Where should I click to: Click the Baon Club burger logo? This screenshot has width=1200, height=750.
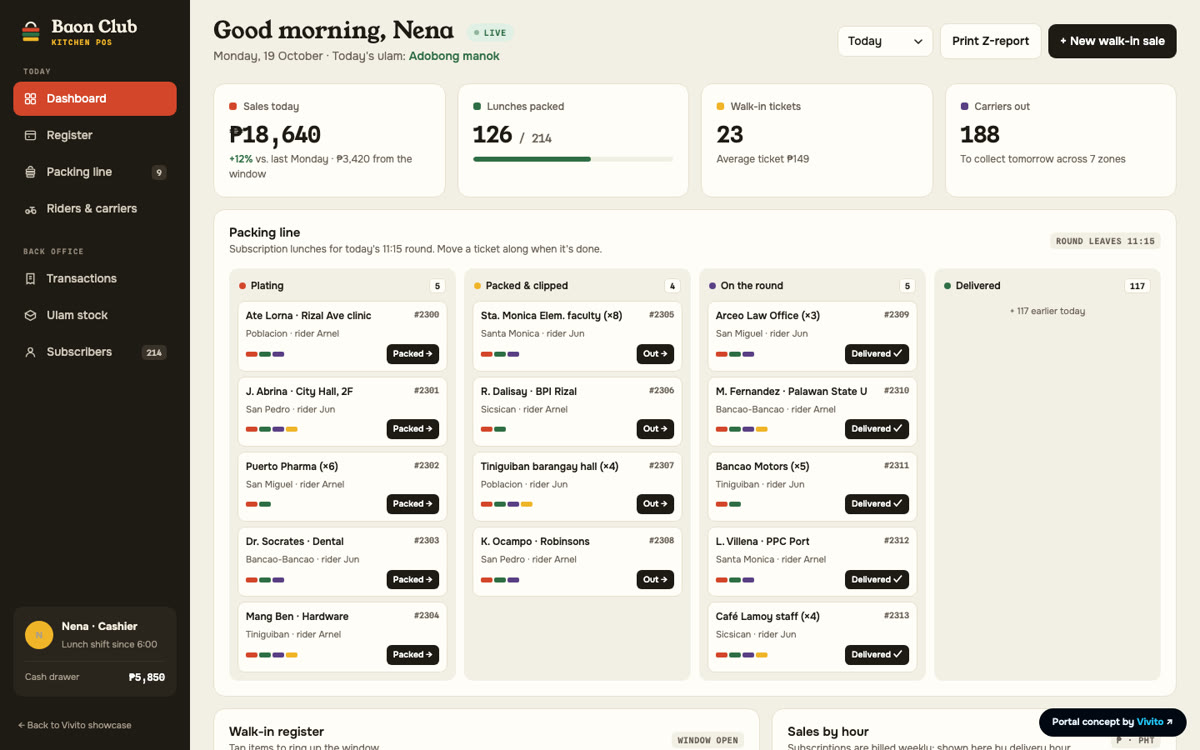point(31,32)
